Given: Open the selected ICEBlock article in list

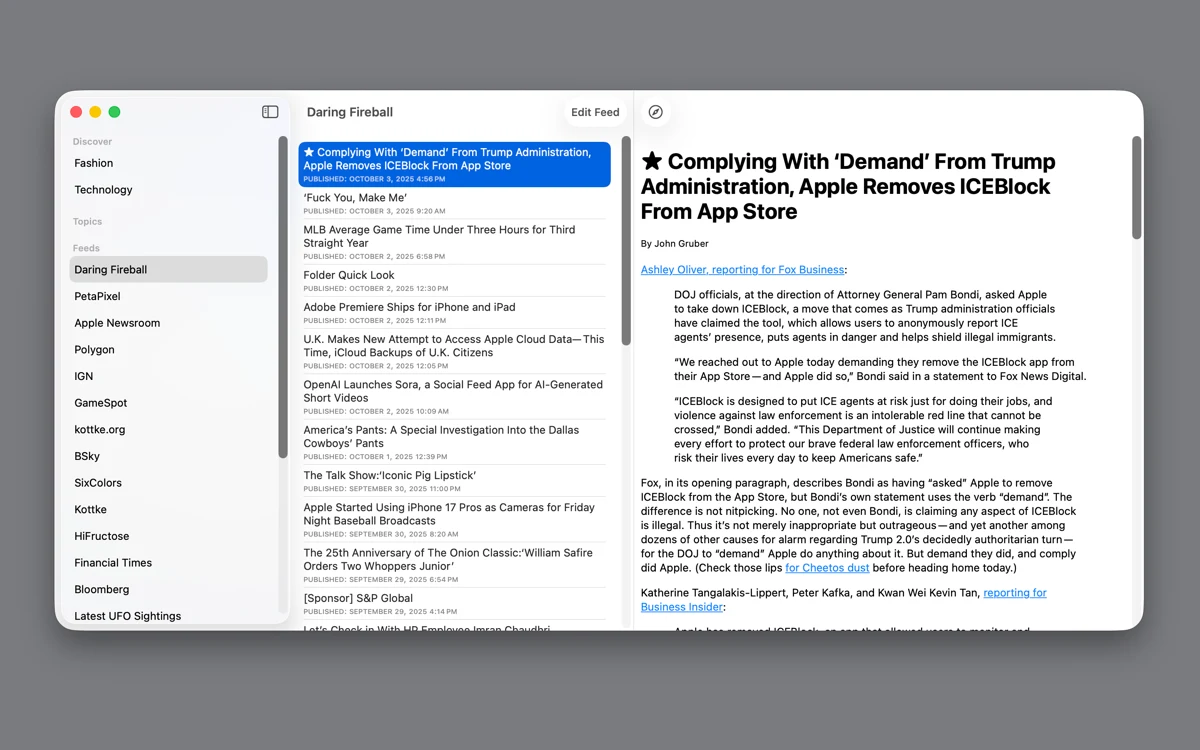Looking at the screenshot, I should pos(454,164).
